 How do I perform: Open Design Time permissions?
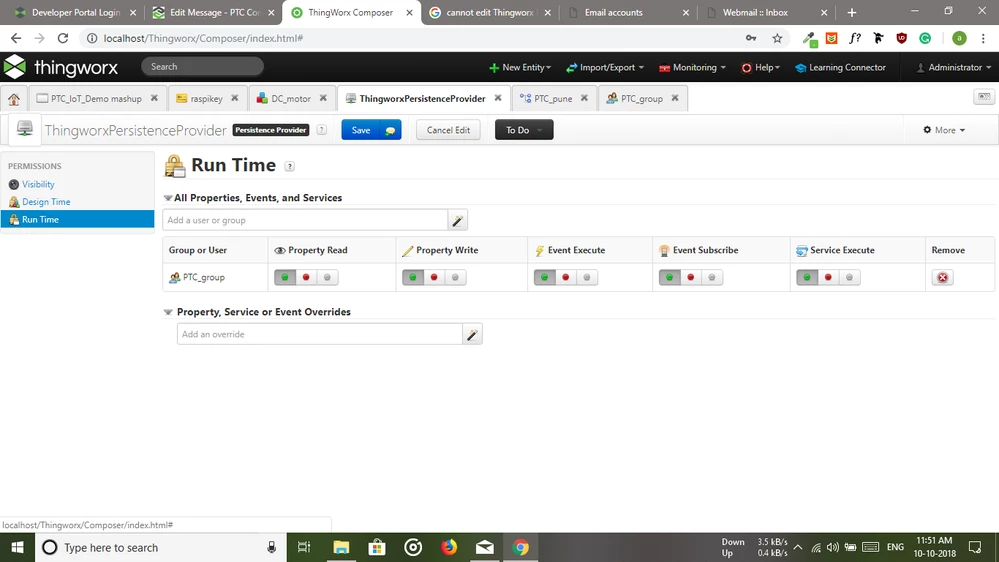pos(46,202)
